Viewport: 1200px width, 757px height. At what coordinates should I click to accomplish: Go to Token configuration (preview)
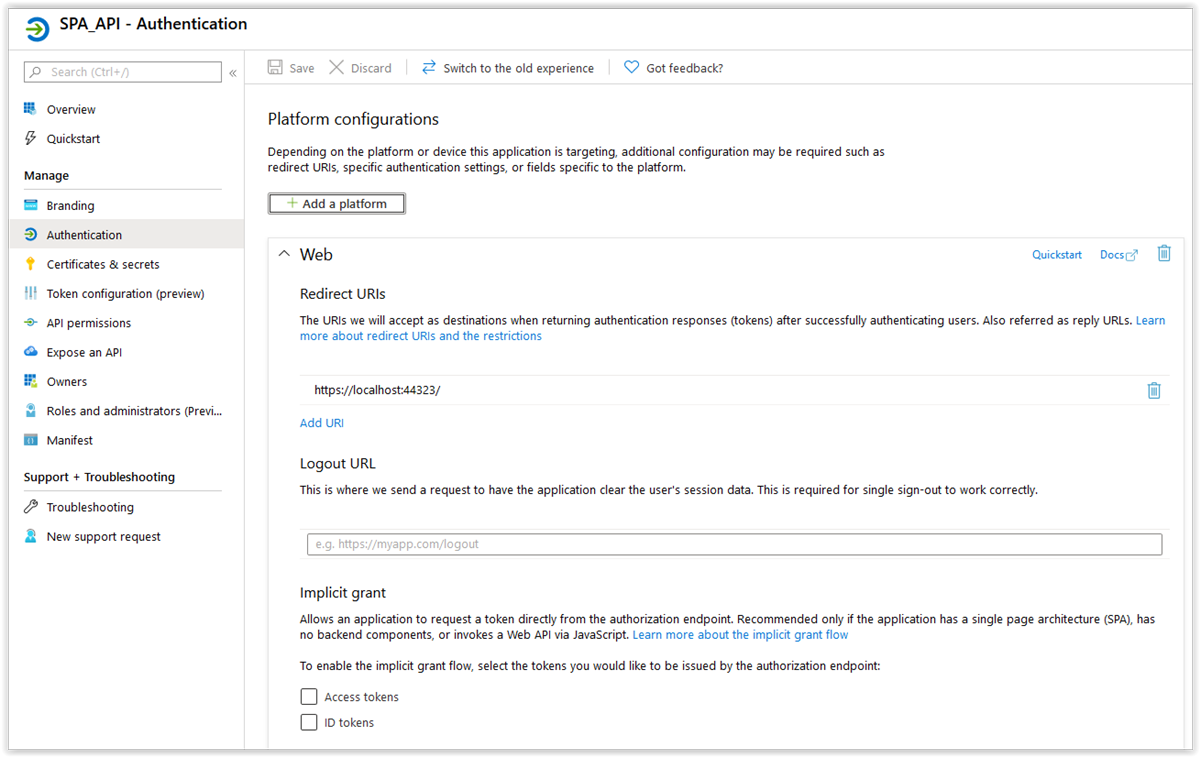tap(125, 294)
